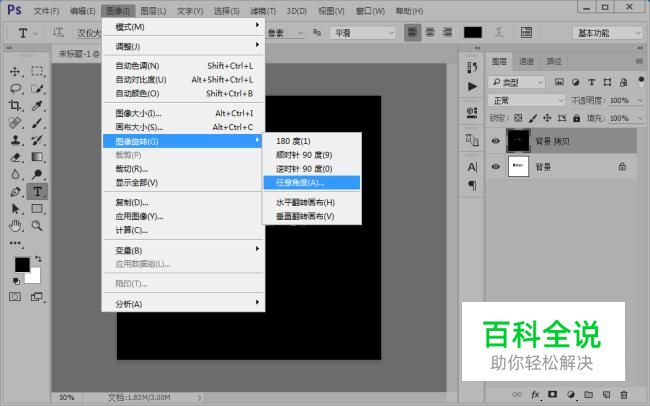Expand 模式(M) submenu
The width and height of the screenshot is (650, 406).
pyautogui.click(x=183, y=27)
